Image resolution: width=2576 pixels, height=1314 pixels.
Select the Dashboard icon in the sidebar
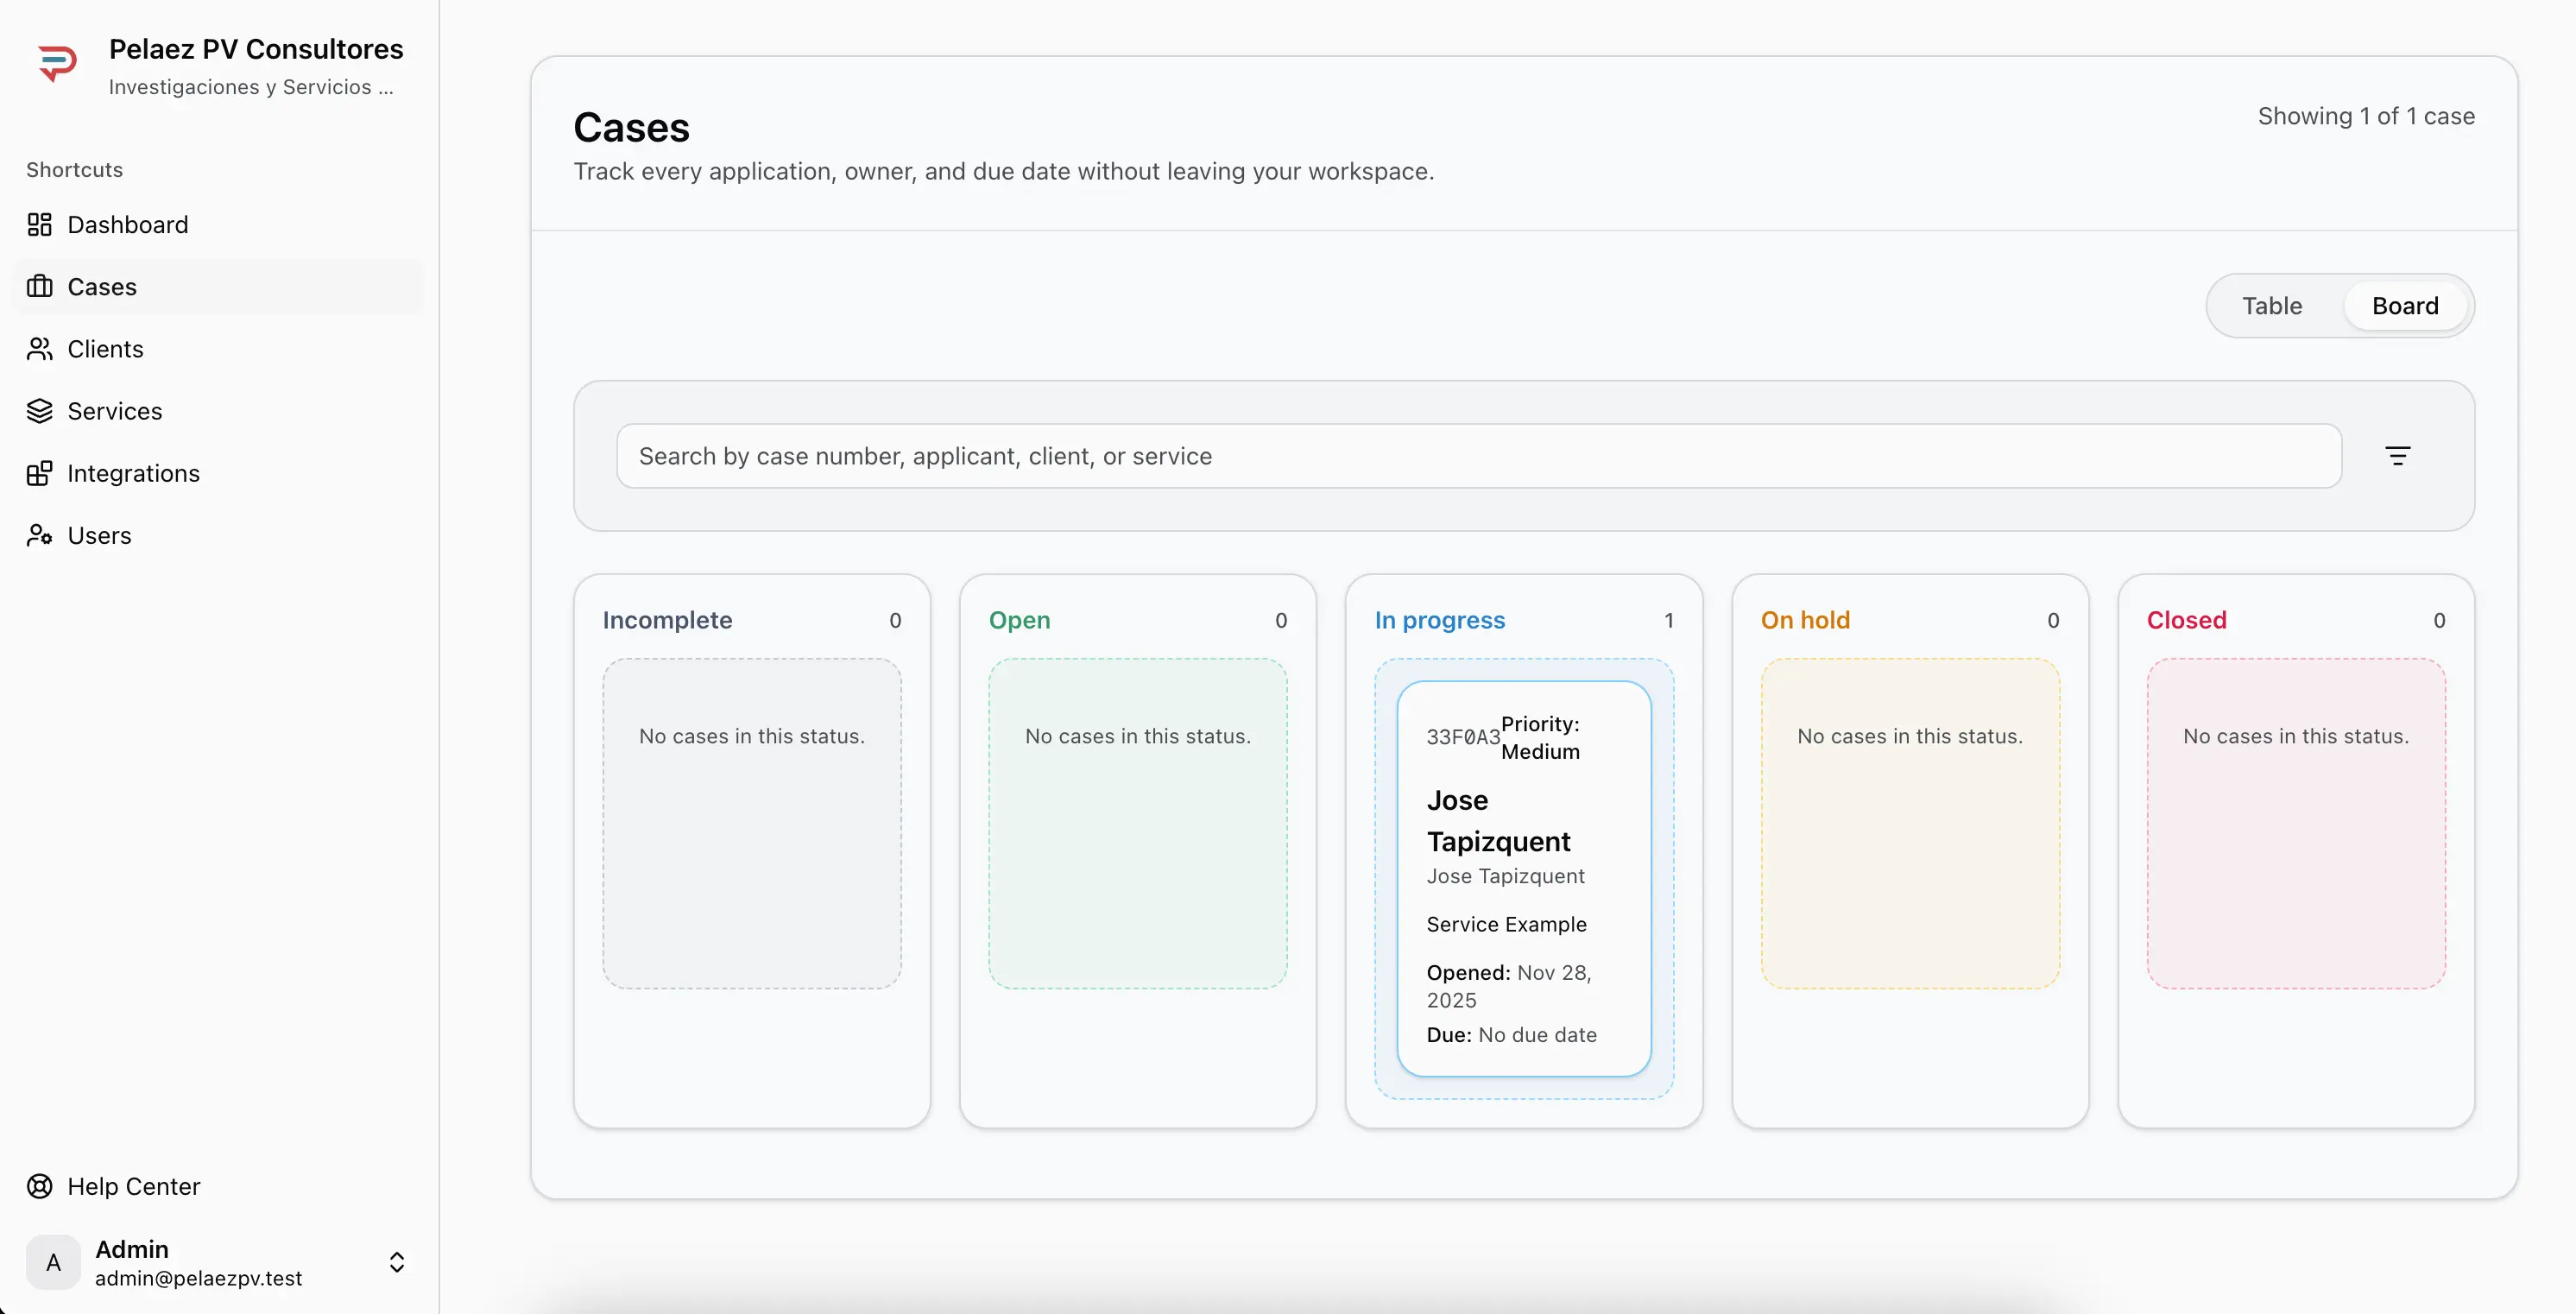(x=38, y=224)
